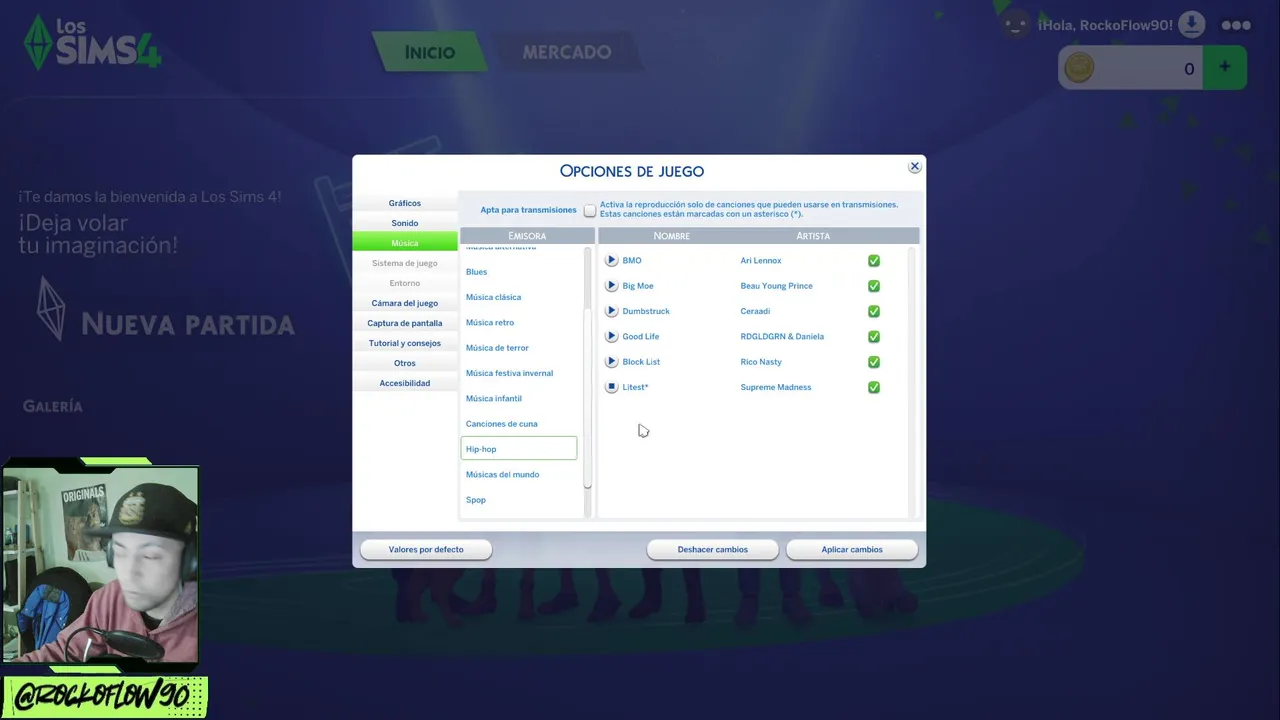Image resolution: width=1280 pixels, height=720 pixels.
Task: Close the Opciones de juego dialog
Action: point(914,167)
